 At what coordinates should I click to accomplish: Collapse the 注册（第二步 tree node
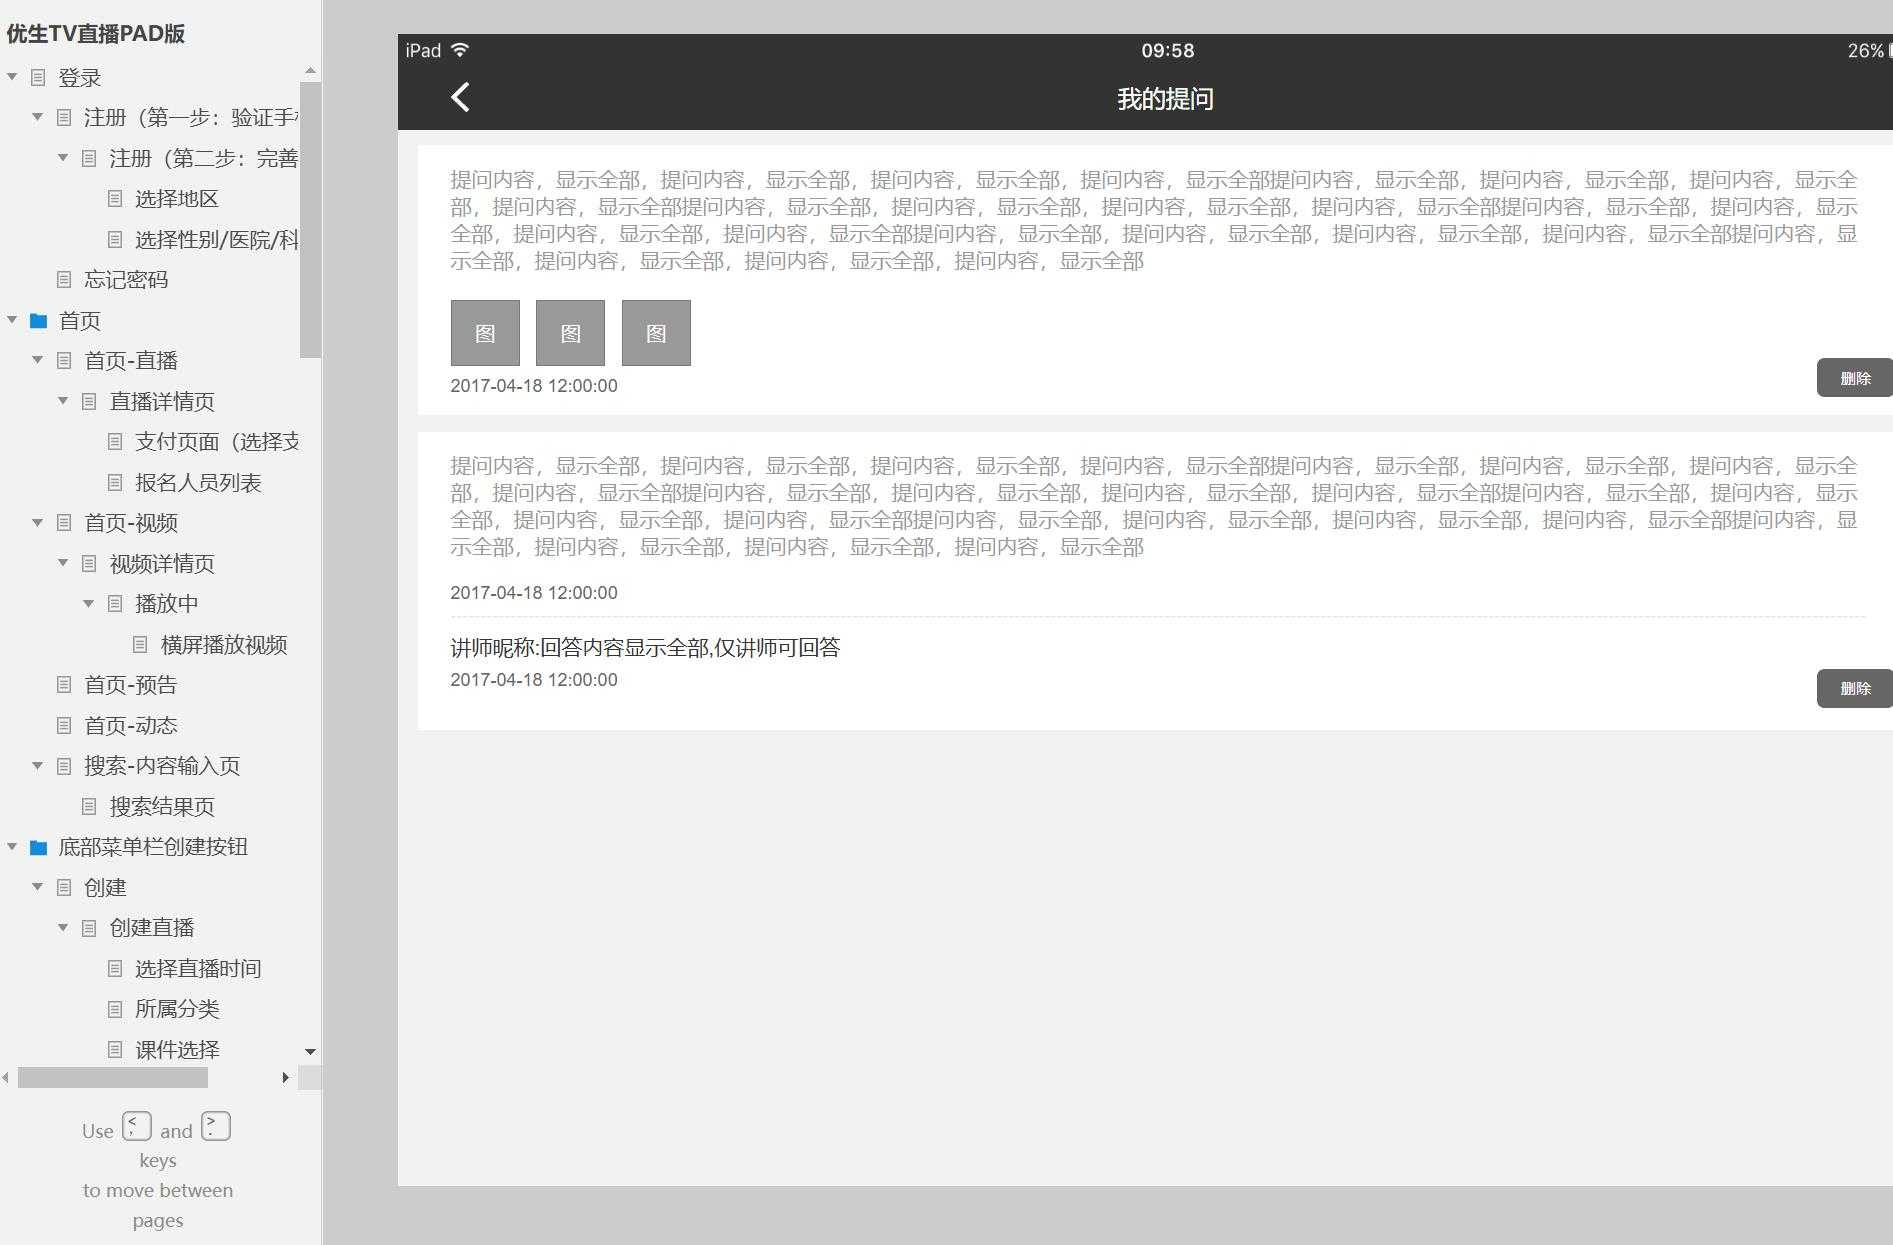[x=63, y=158]
